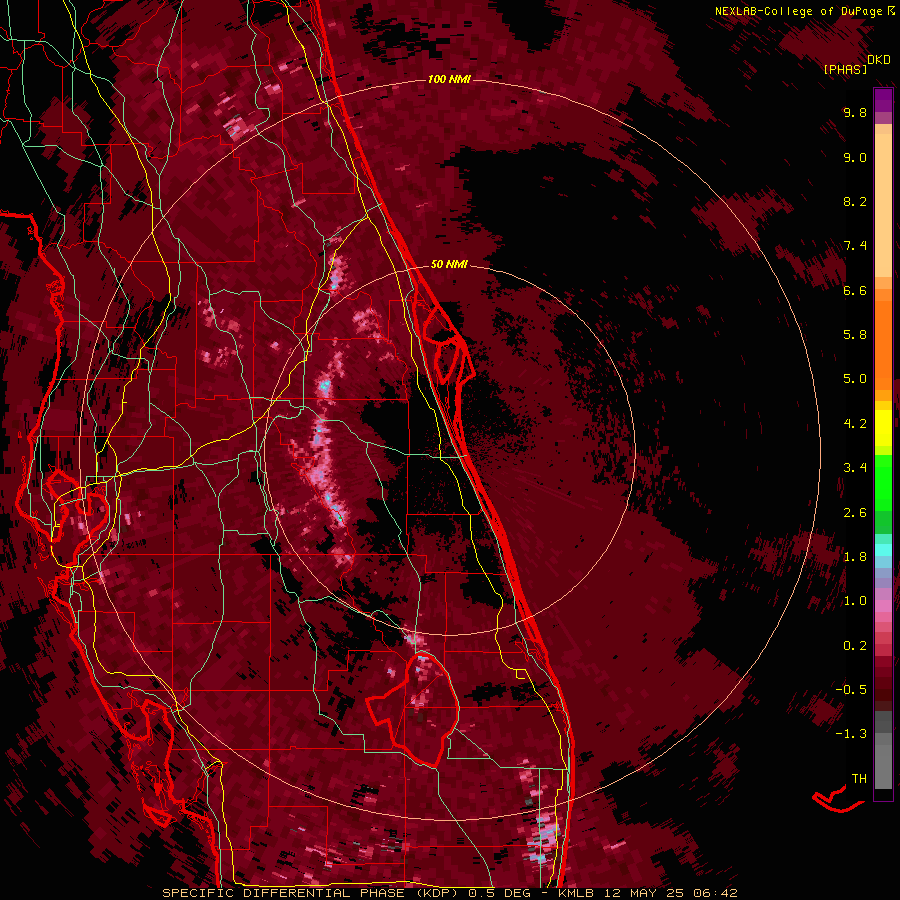Pick the yellow color bar segment

tap(883, 428)
